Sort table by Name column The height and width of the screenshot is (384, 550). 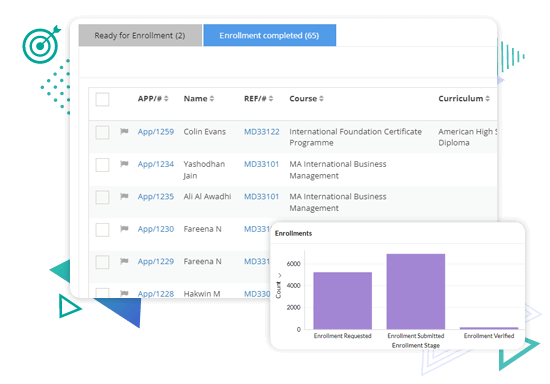click(199, 99)
